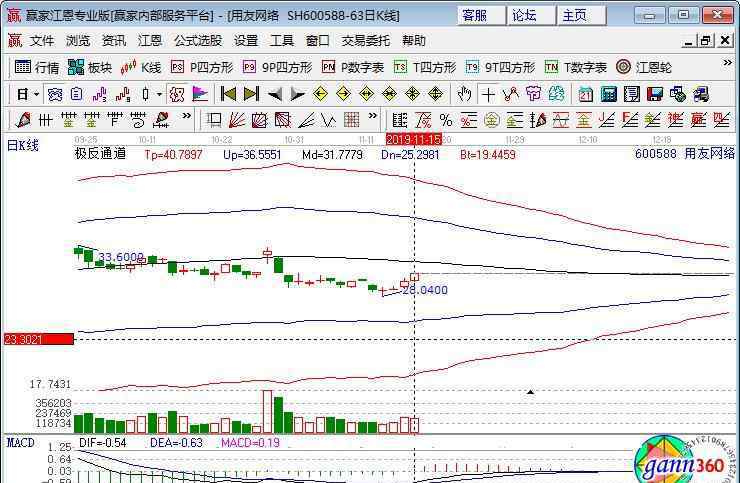Click the 2019-11-15 date marker
The height and width of the screenshot is (483, 740).
[x=414, y=139]
